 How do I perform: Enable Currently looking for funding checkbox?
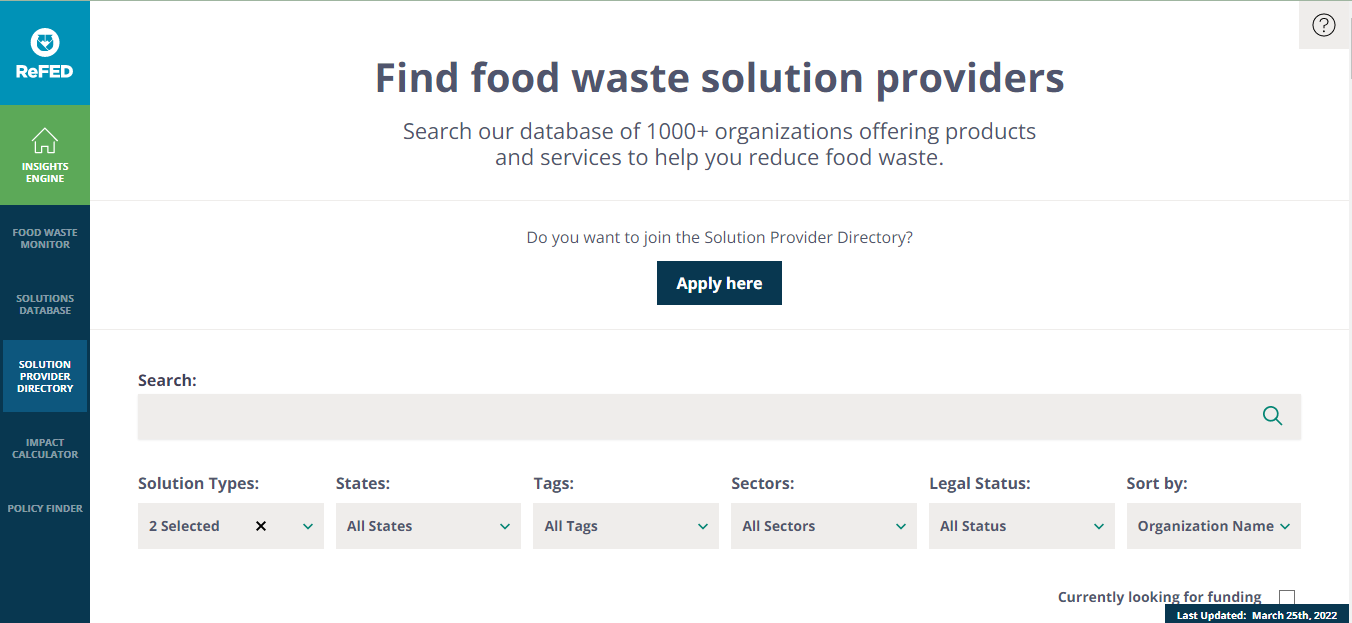click(x=1287, y=598)
